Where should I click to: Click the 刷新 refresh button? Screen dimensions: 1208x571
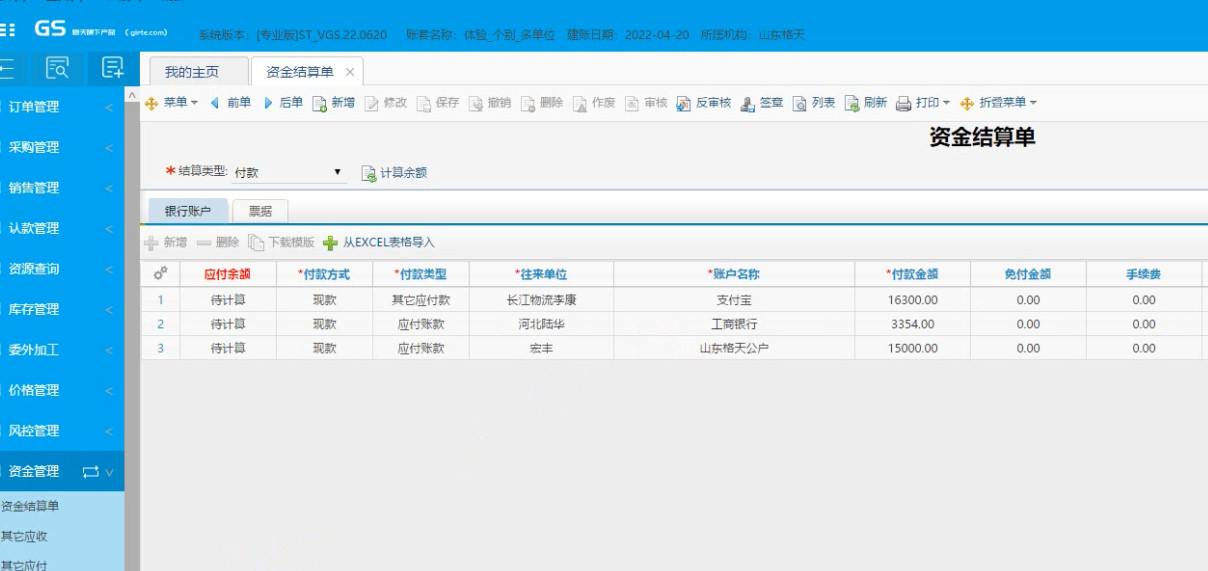click(866, 102)
